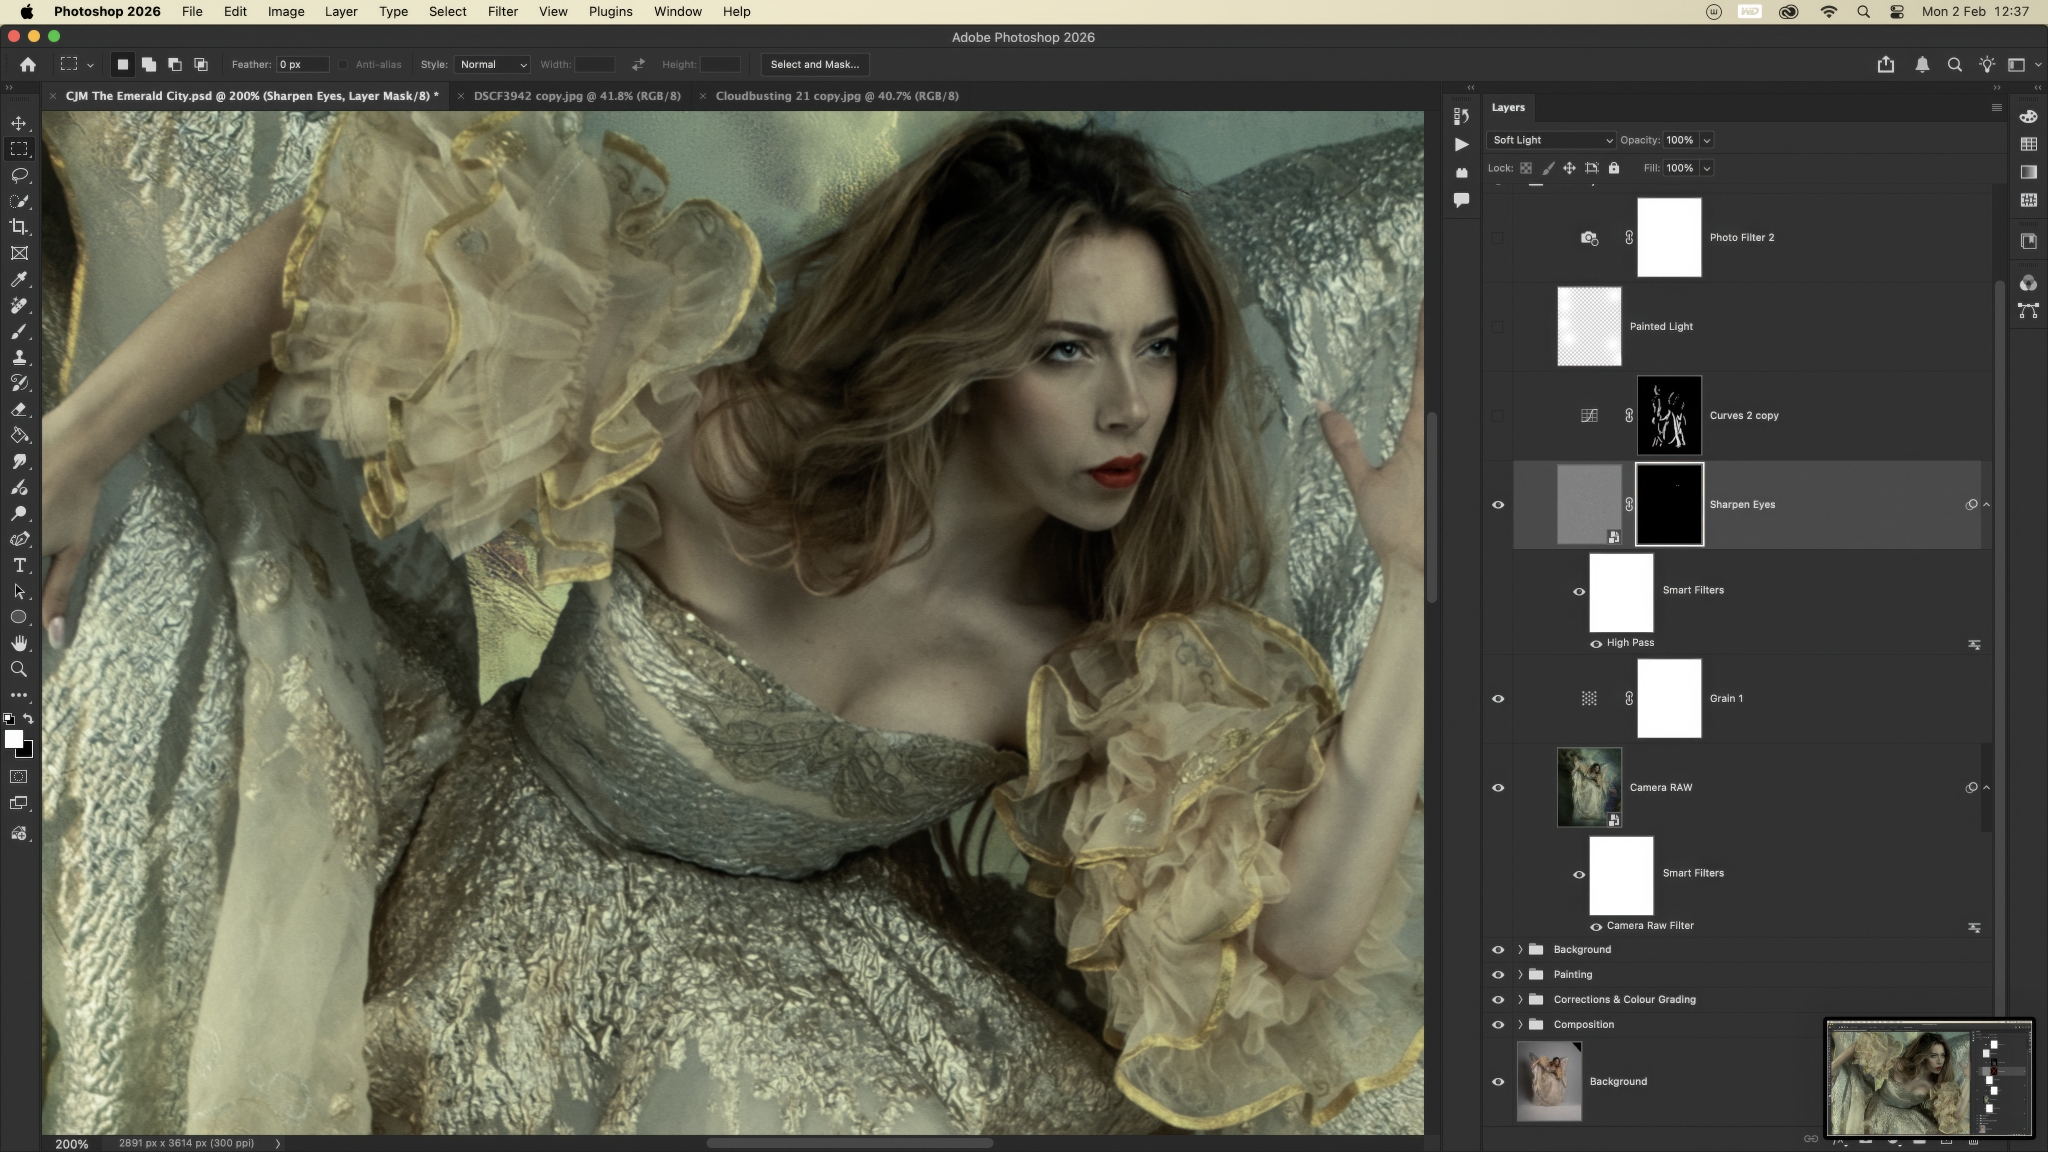Viewport: 2048px width, 1152px height.
Task: Show the Painted Light layer
Action: (1498, 327)
